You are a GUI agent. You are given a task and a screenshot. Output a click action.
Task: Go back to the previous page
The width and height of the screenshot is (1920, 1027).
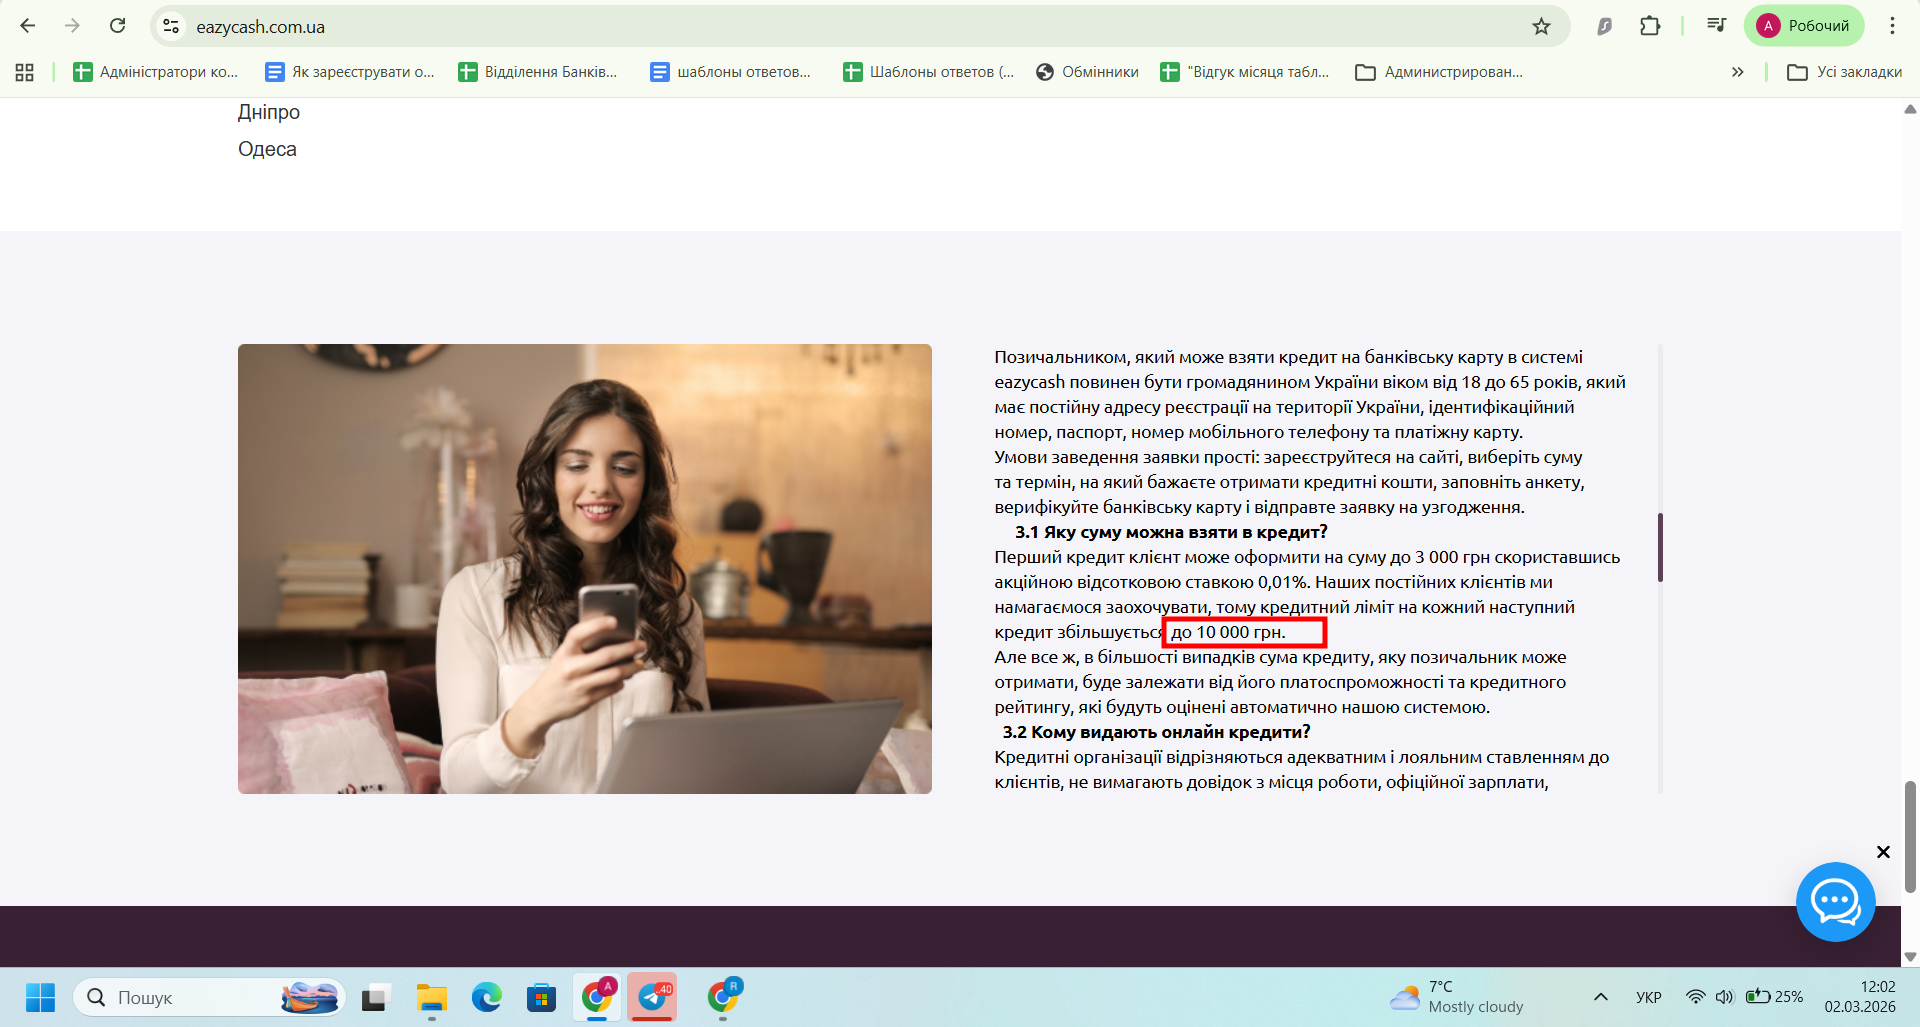tap(28, 26)
